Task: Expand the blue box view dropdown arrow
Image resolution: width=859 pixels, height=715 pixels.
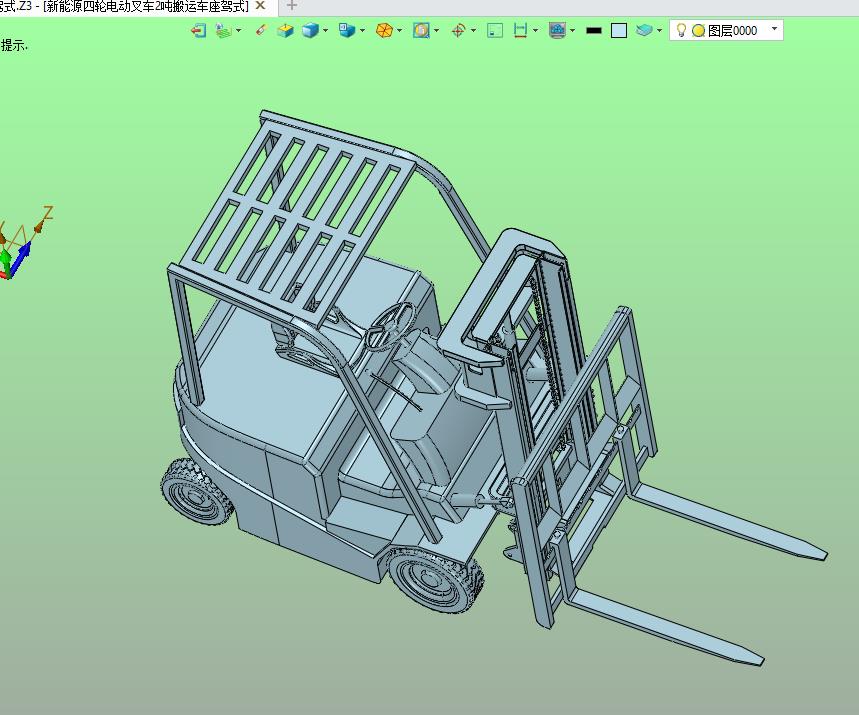Action: click(x=362, y=31)
